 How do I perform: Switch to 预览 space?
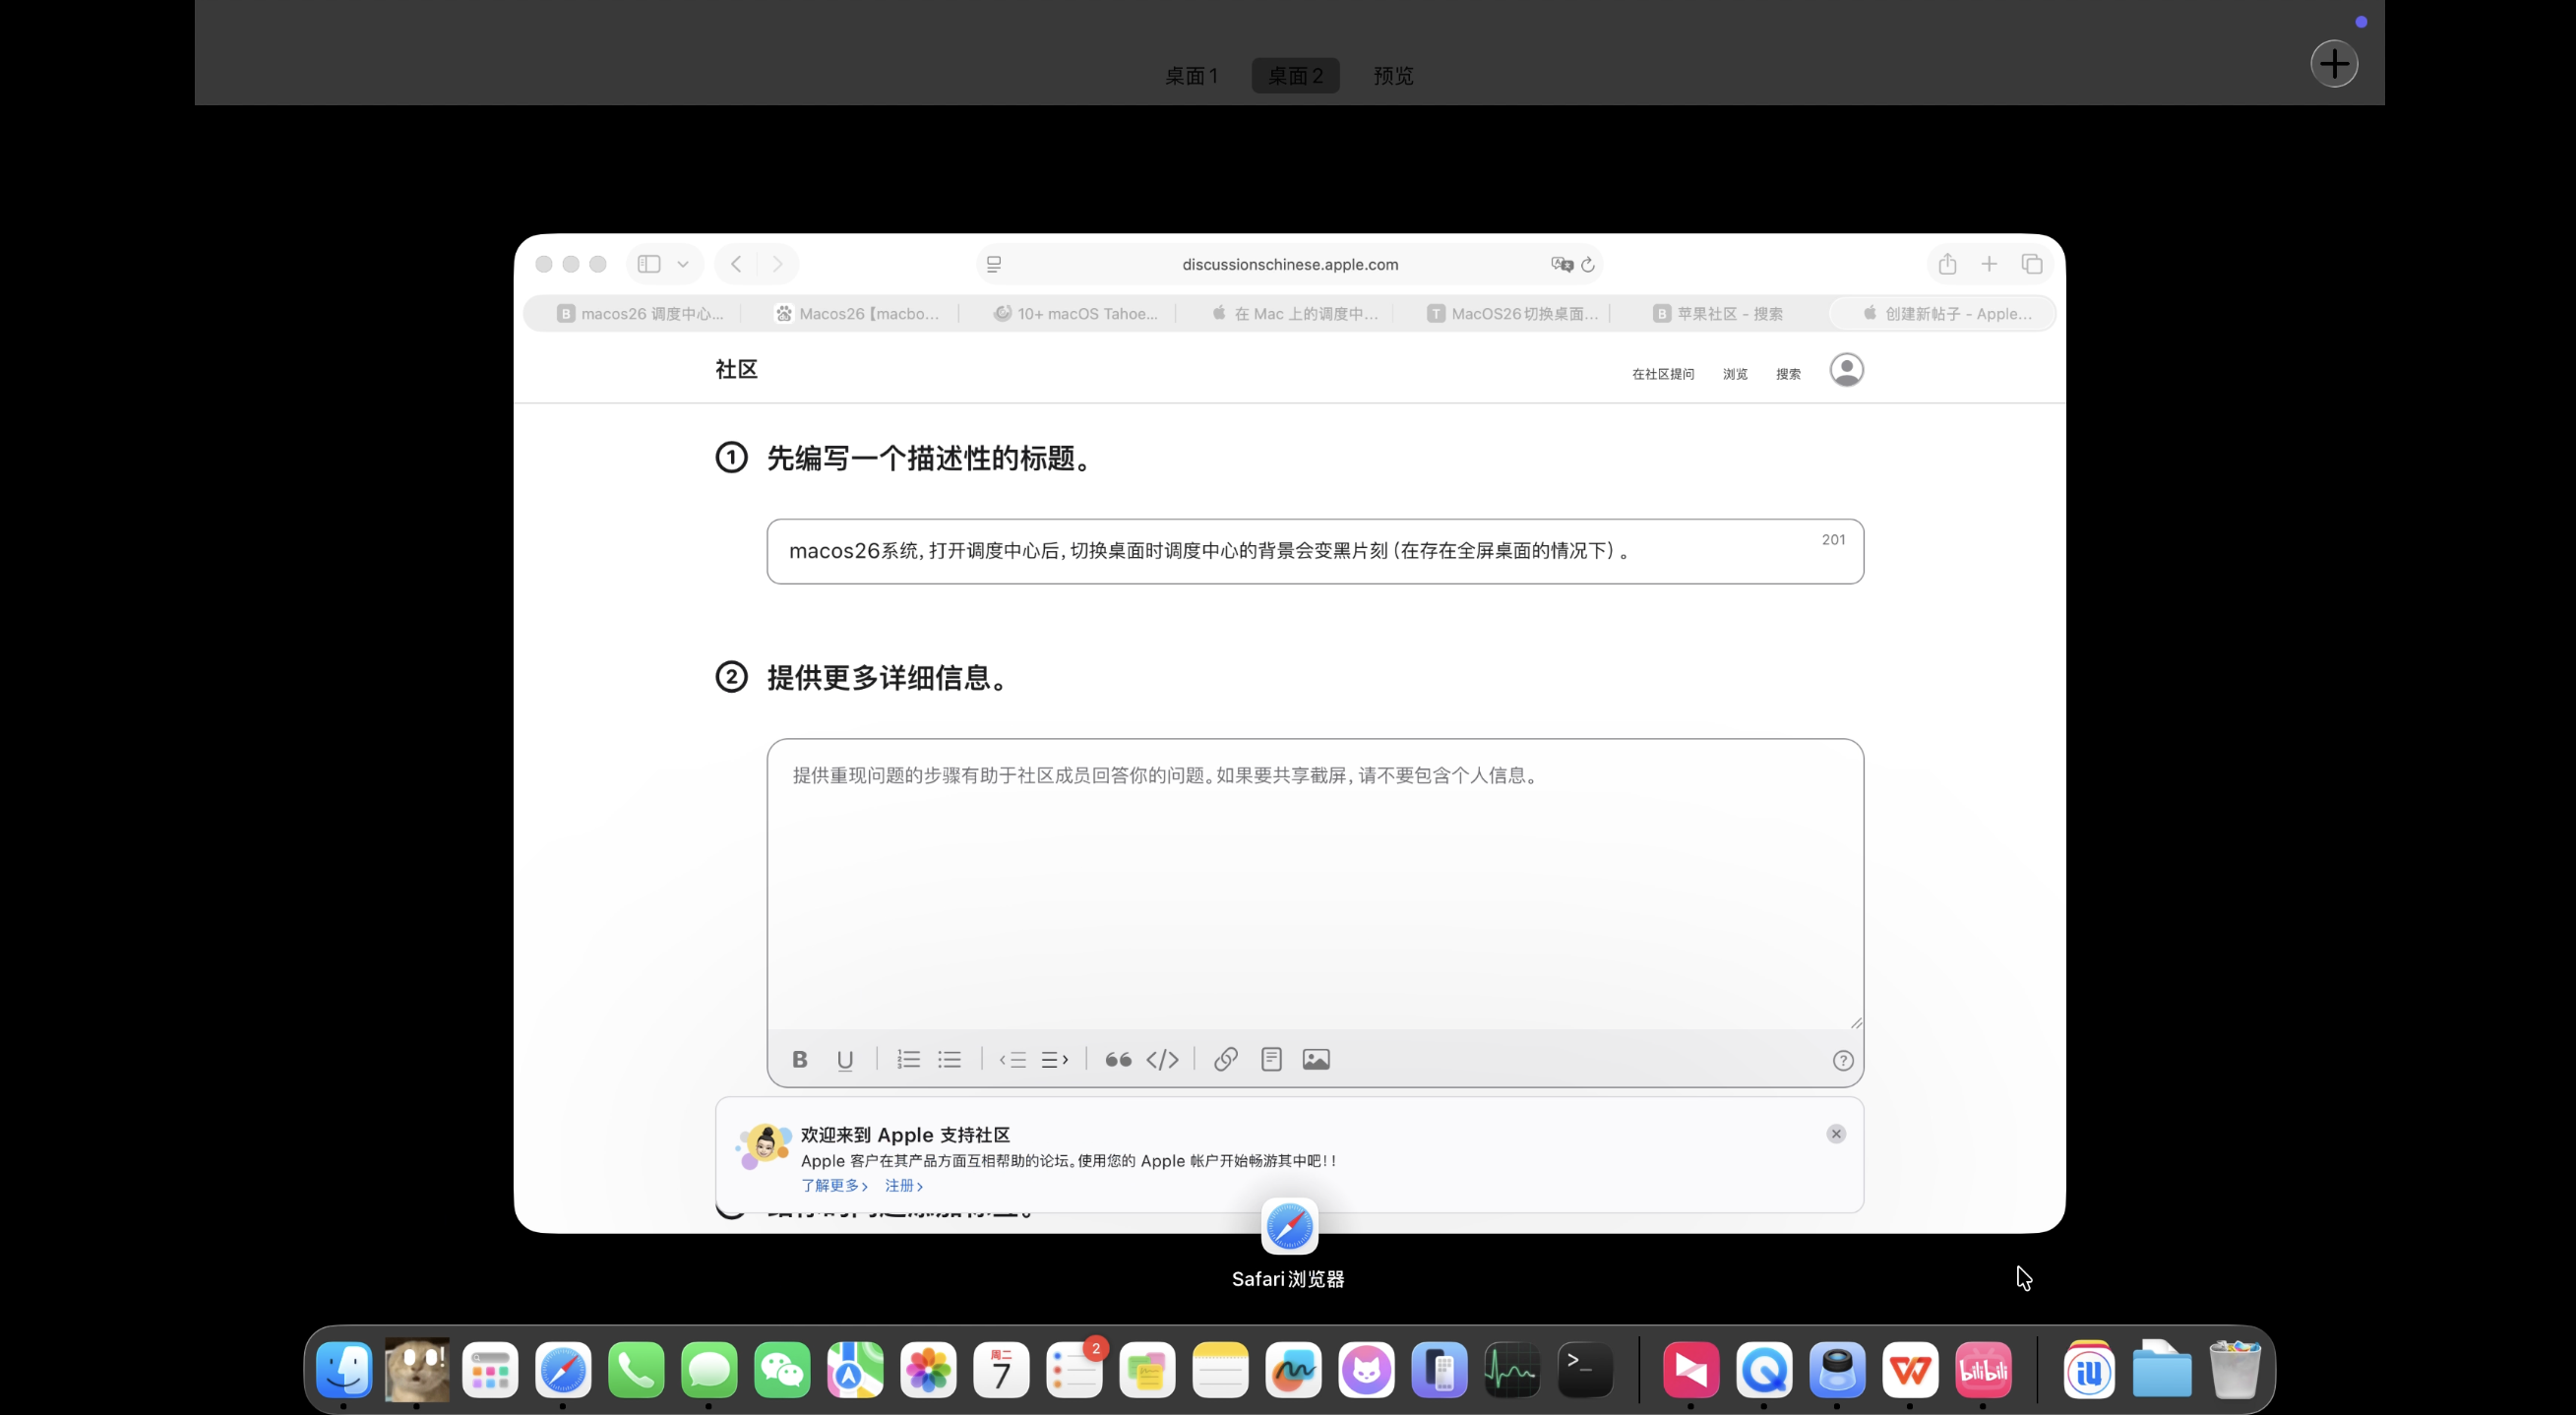coord(1393,76)
